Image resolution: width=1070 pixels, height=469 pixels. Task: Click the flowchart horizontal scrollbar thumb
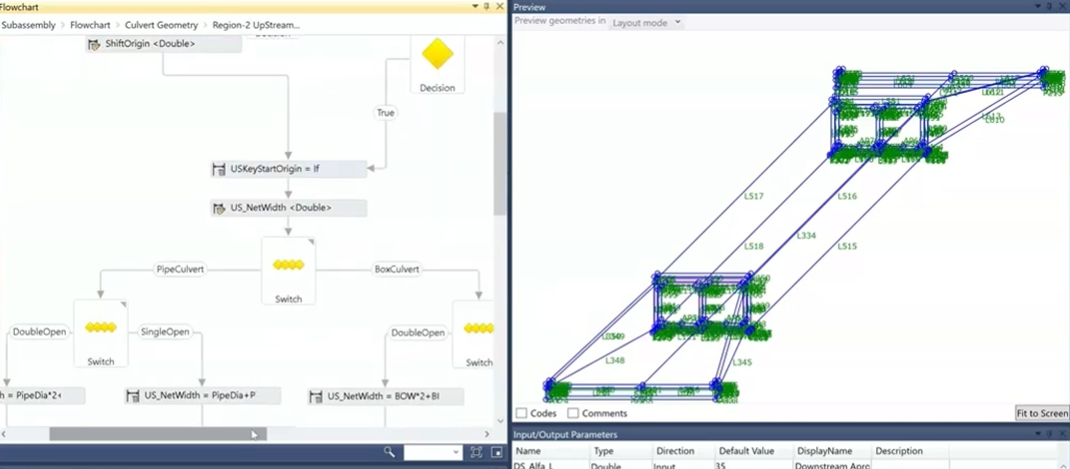[158, 434]
